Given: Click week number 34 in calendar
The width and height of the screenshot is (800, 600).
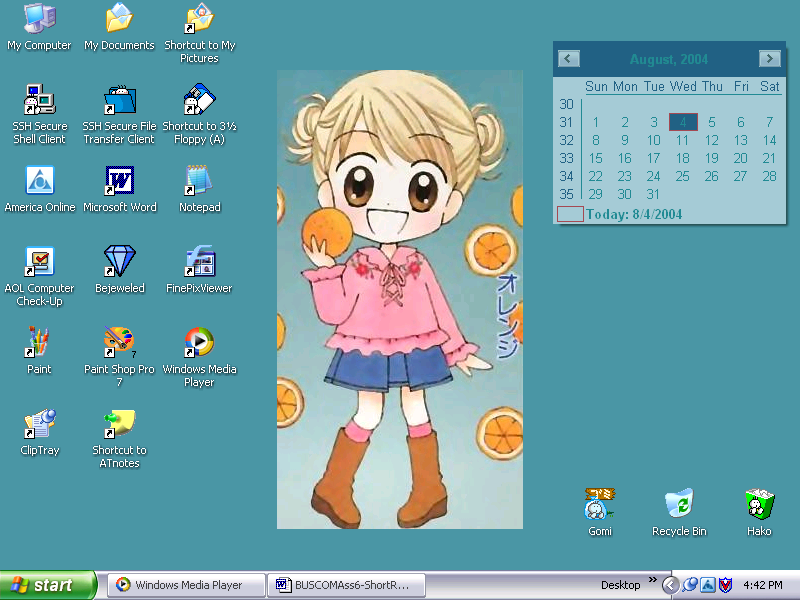Looking at the screenshot, I should [x=566, y=176].
